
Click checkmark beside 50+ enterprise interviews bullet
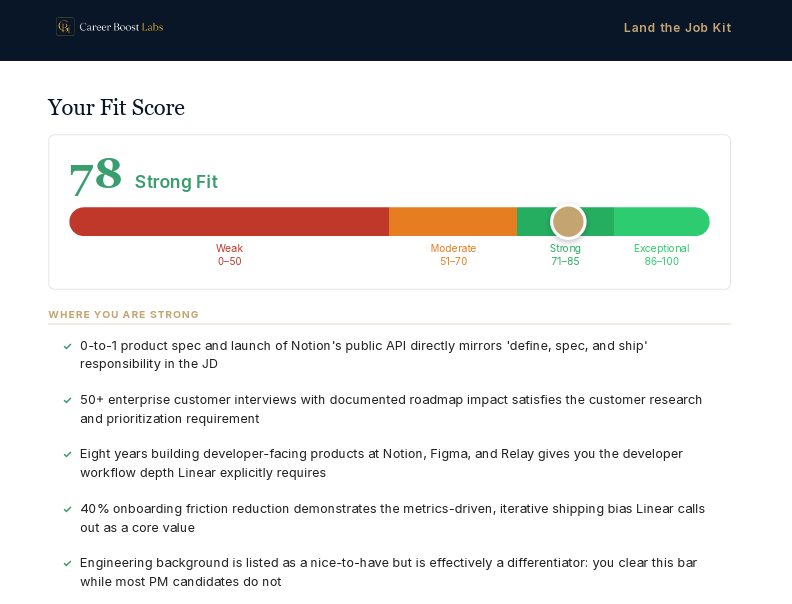(x=67, y=400)
